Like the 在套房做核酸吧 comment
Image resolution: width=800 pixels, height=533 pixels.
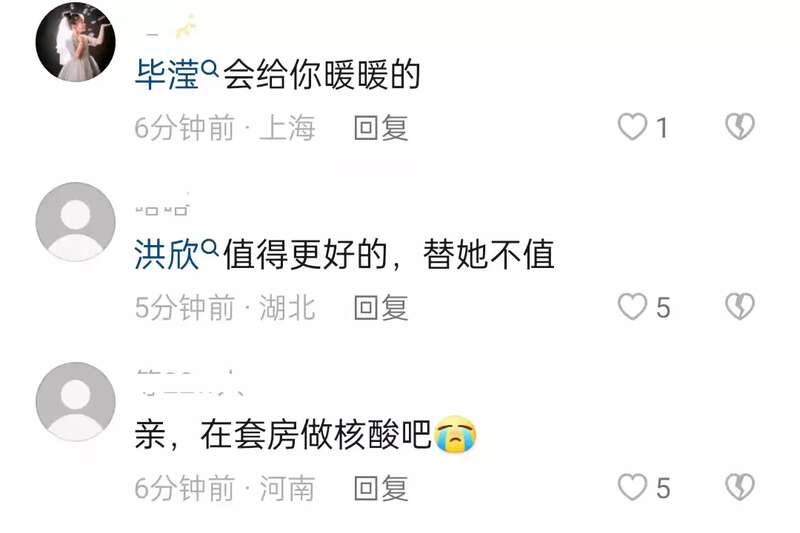633,487
